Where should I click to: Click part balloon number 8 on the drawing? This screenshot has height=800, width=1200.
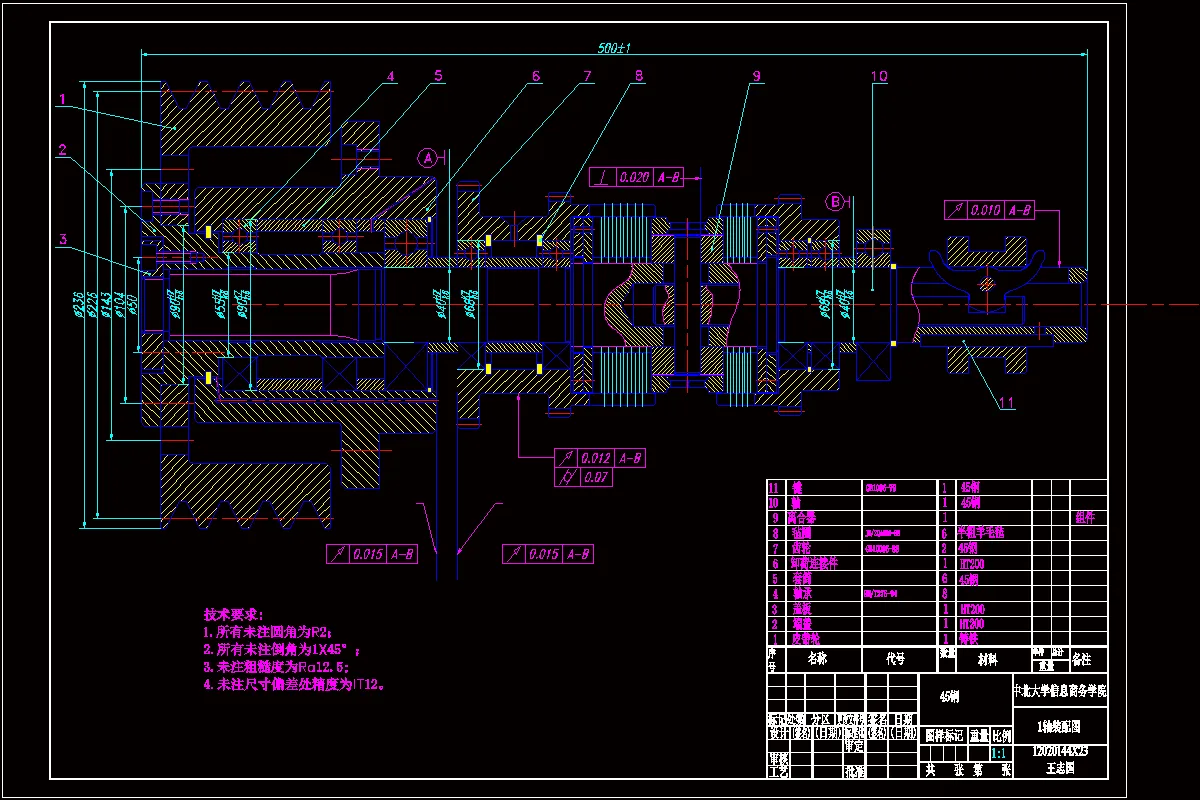[638, 75]
